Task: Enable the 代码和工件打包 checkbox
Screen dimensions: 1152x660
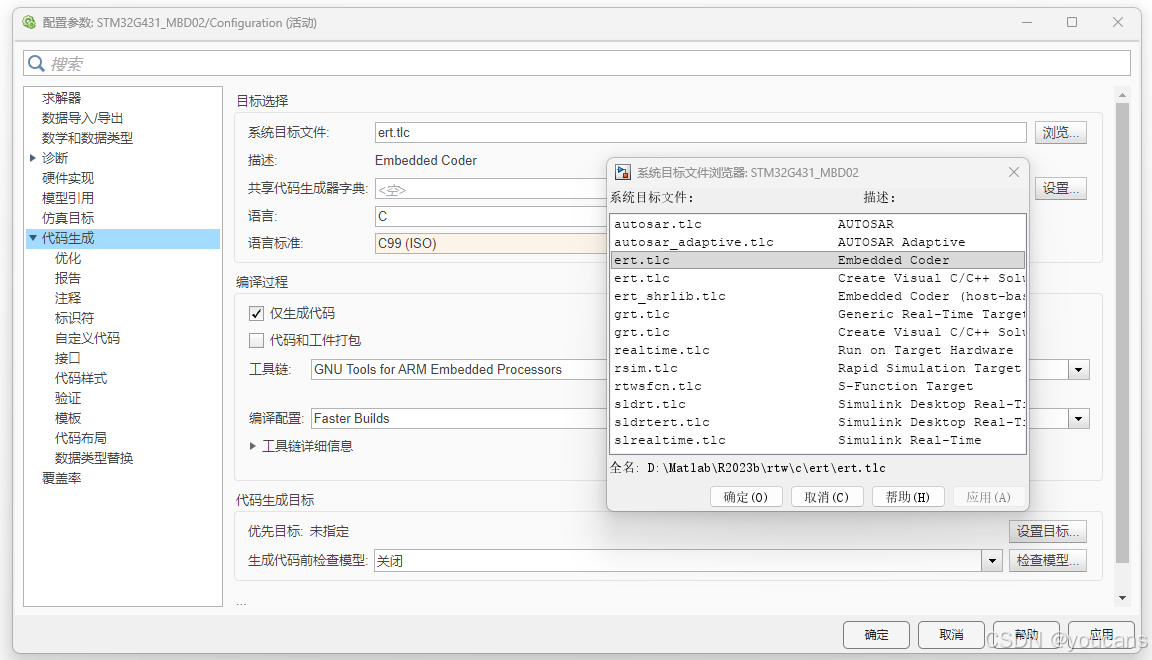Action: click(256, 340)
